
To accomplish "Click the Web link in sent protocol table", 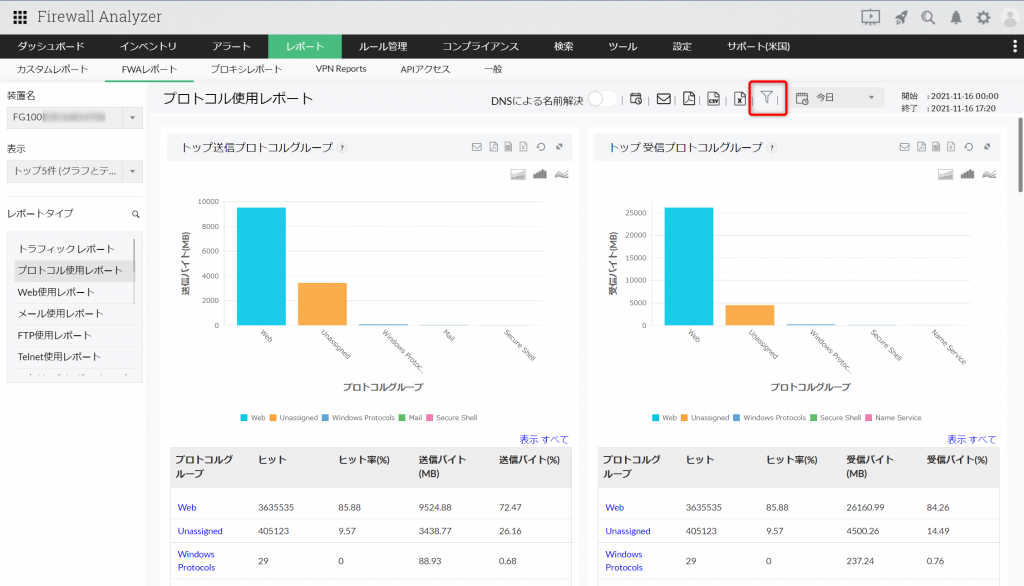I will (186, 507).
